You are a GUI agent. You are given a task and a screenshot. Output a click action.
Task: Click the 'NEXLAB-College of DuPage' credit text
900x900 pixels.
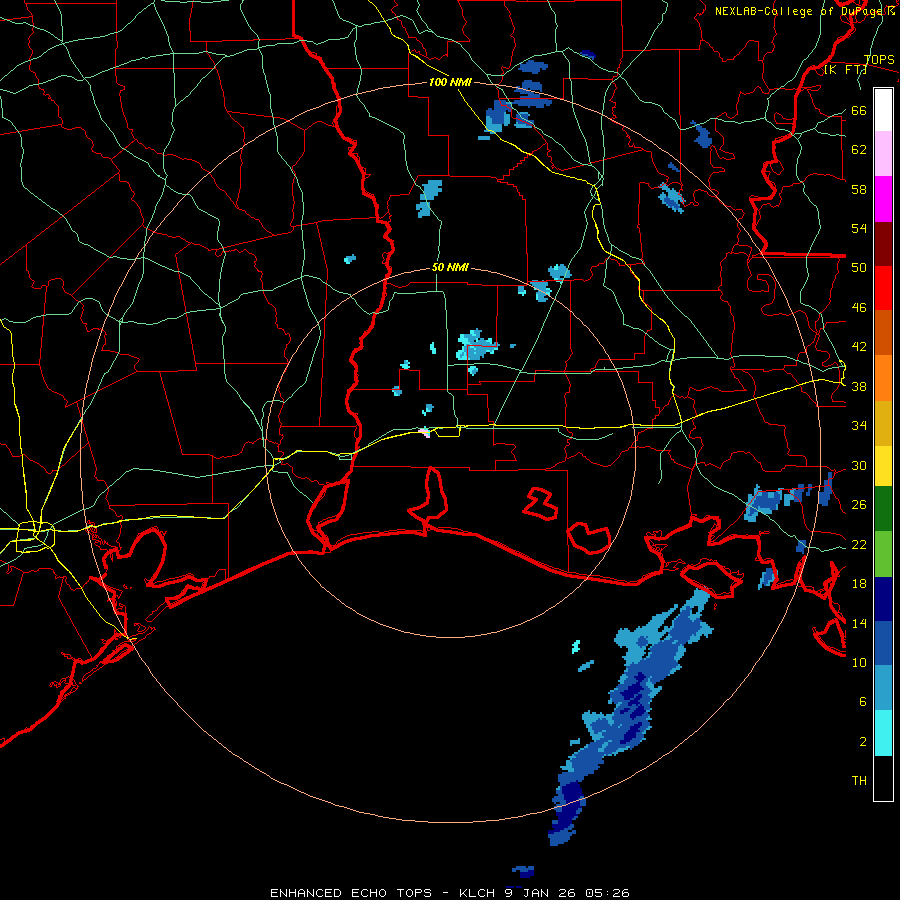point(800,11)
